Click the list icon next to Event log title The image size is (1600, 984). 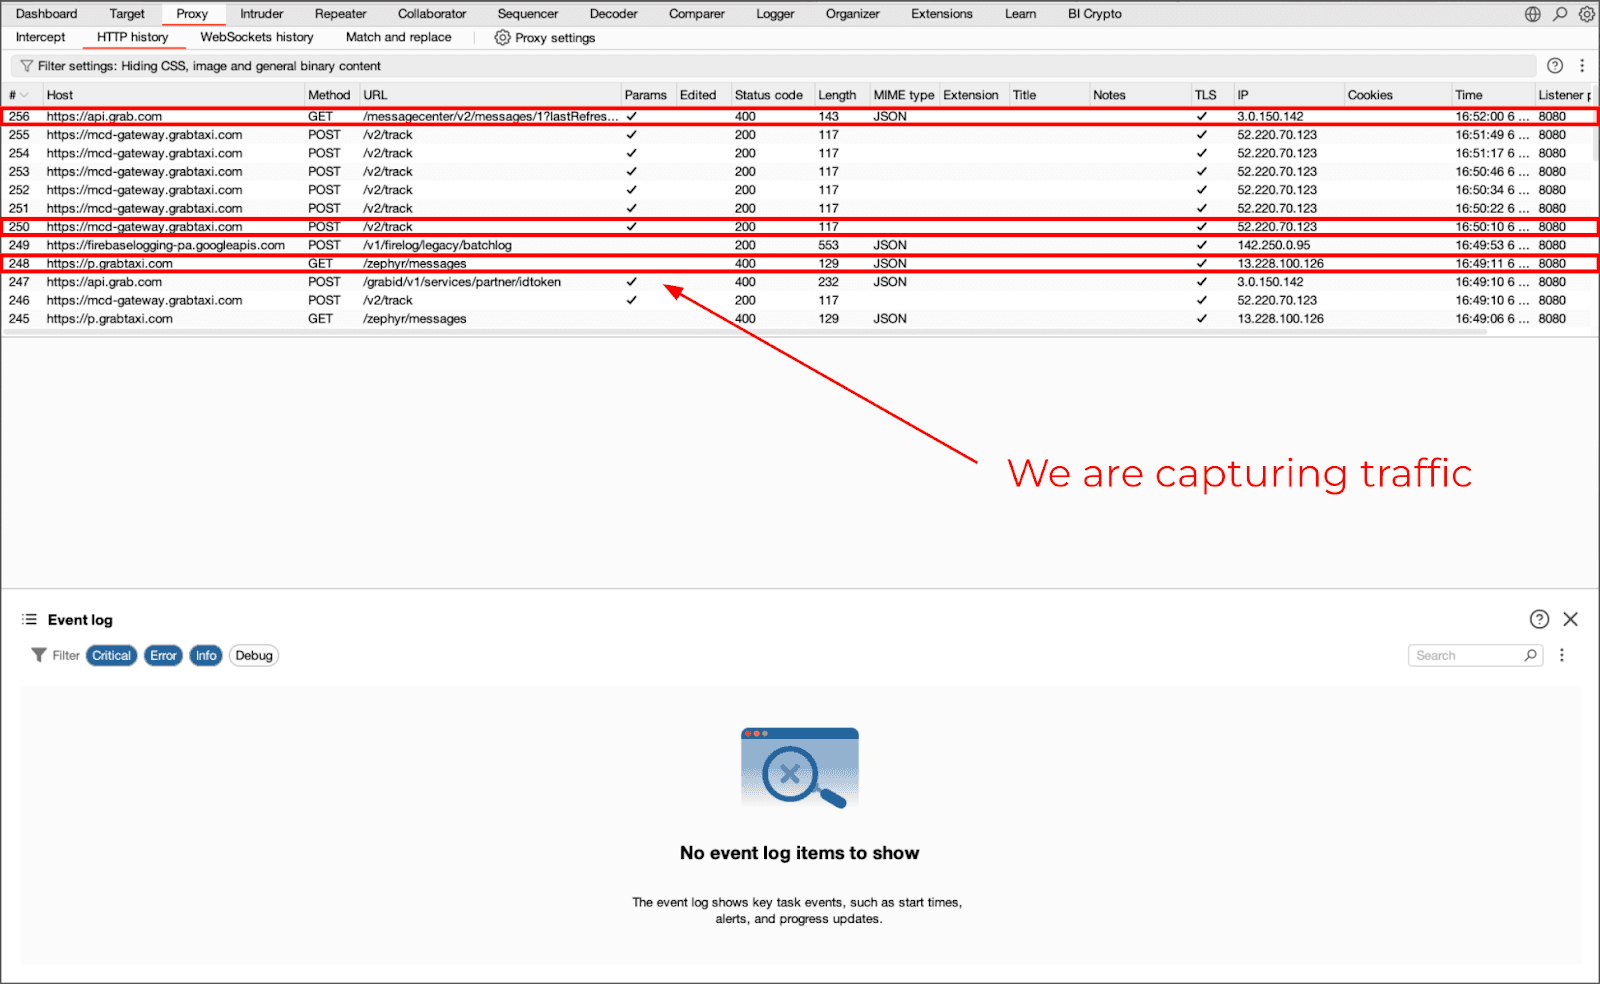point(29,619)
